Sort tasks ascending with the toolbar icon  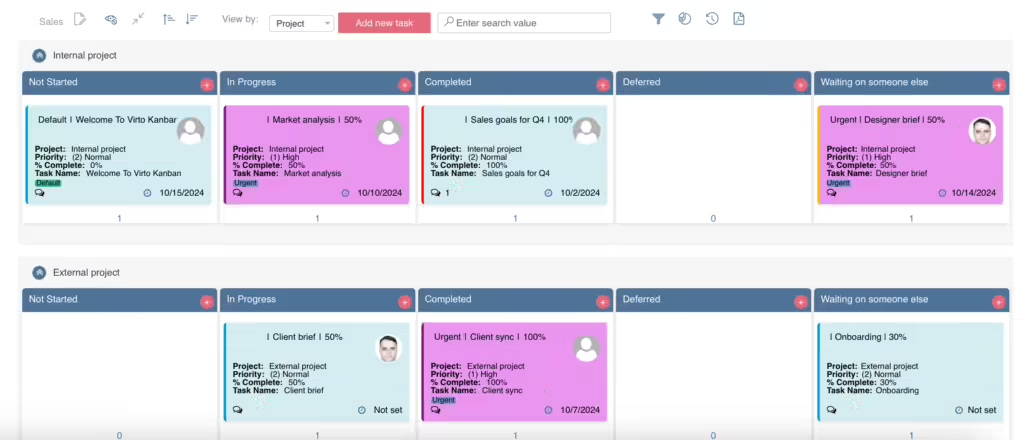[169, 19]
